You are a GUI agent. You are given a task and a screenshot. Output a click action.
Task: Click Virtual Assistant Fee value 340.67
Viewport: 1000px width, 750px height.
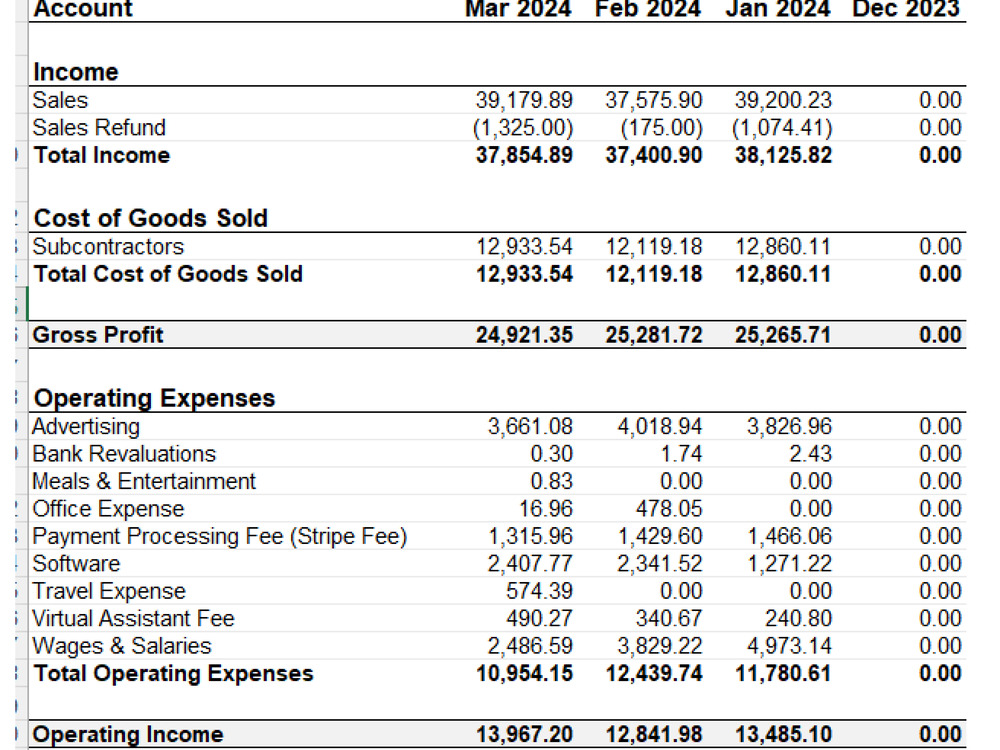point(669,618)
